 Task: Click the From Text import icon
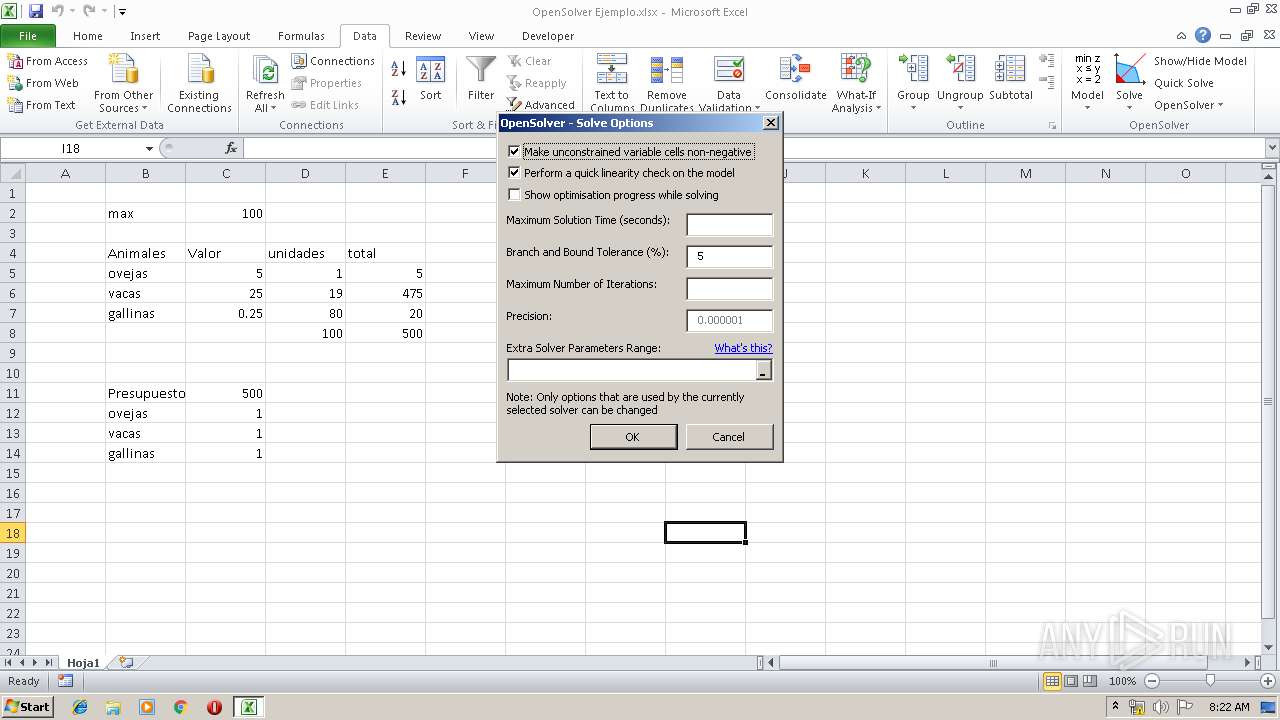click(x=15, y=105)
